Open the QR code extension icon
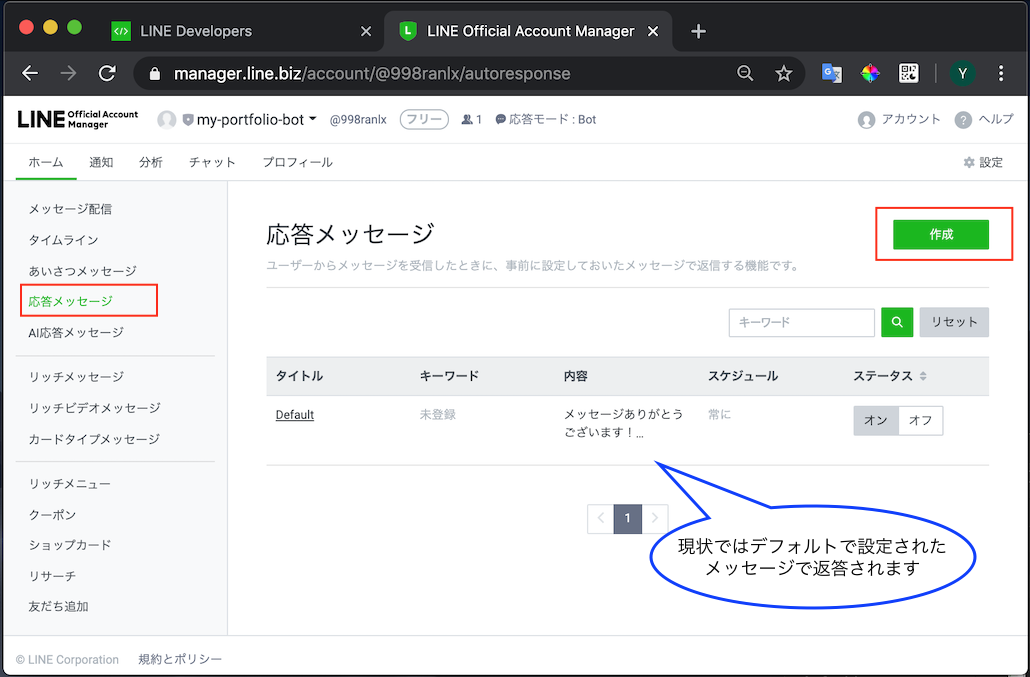 [908, 73]
